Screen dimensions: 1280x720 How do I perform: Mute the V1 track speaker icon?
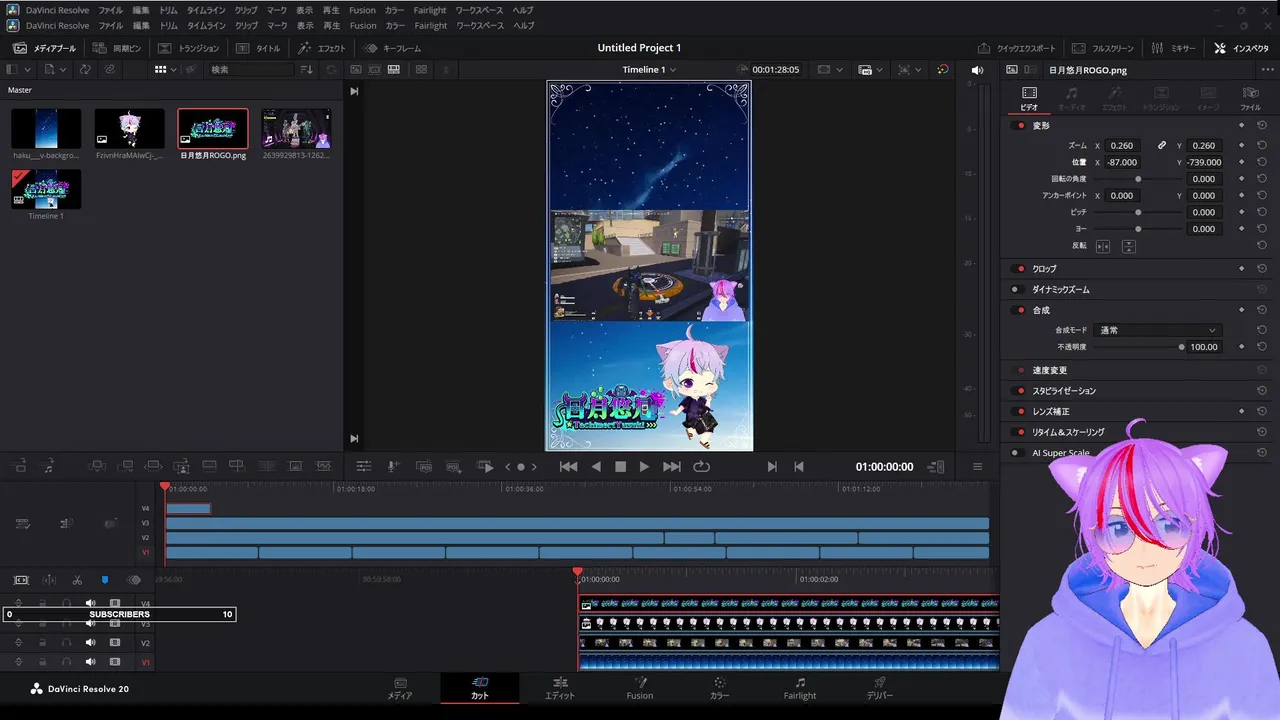pos(91,662)
